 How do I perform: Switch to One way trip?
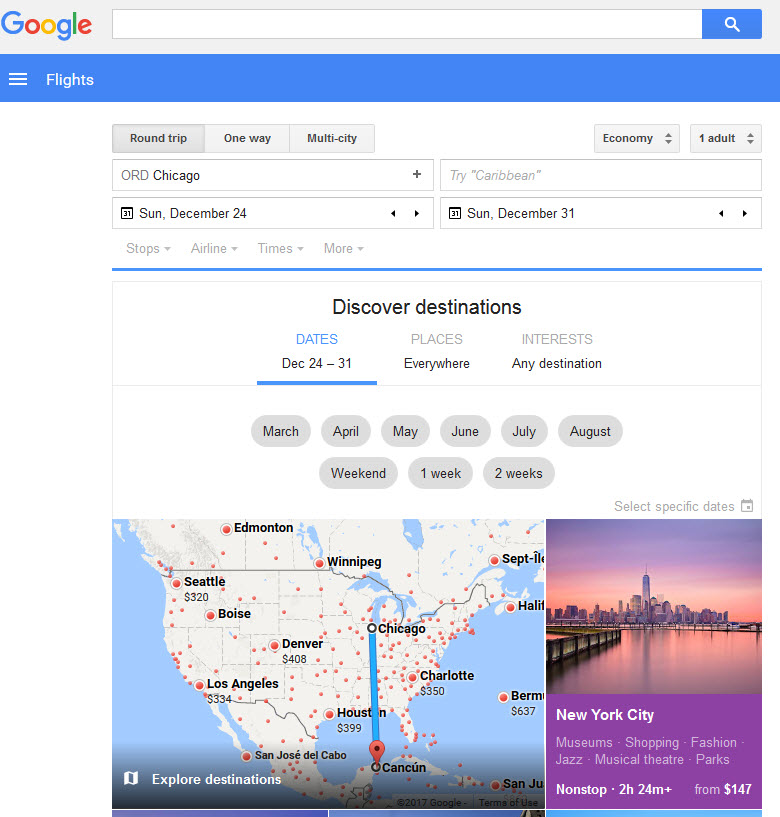click(247, 138)
